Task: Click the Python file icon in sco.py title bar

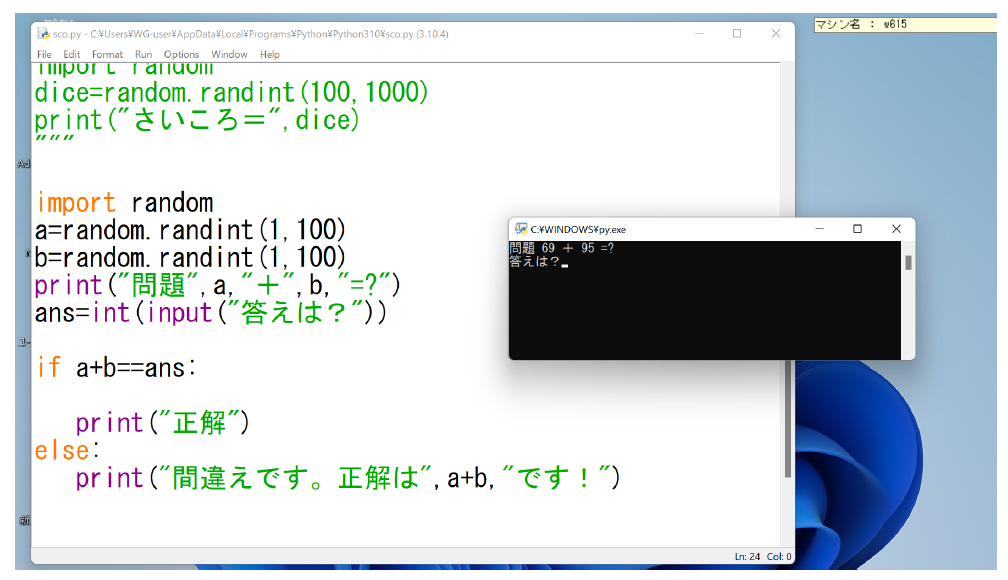Action: pos(44,33)
